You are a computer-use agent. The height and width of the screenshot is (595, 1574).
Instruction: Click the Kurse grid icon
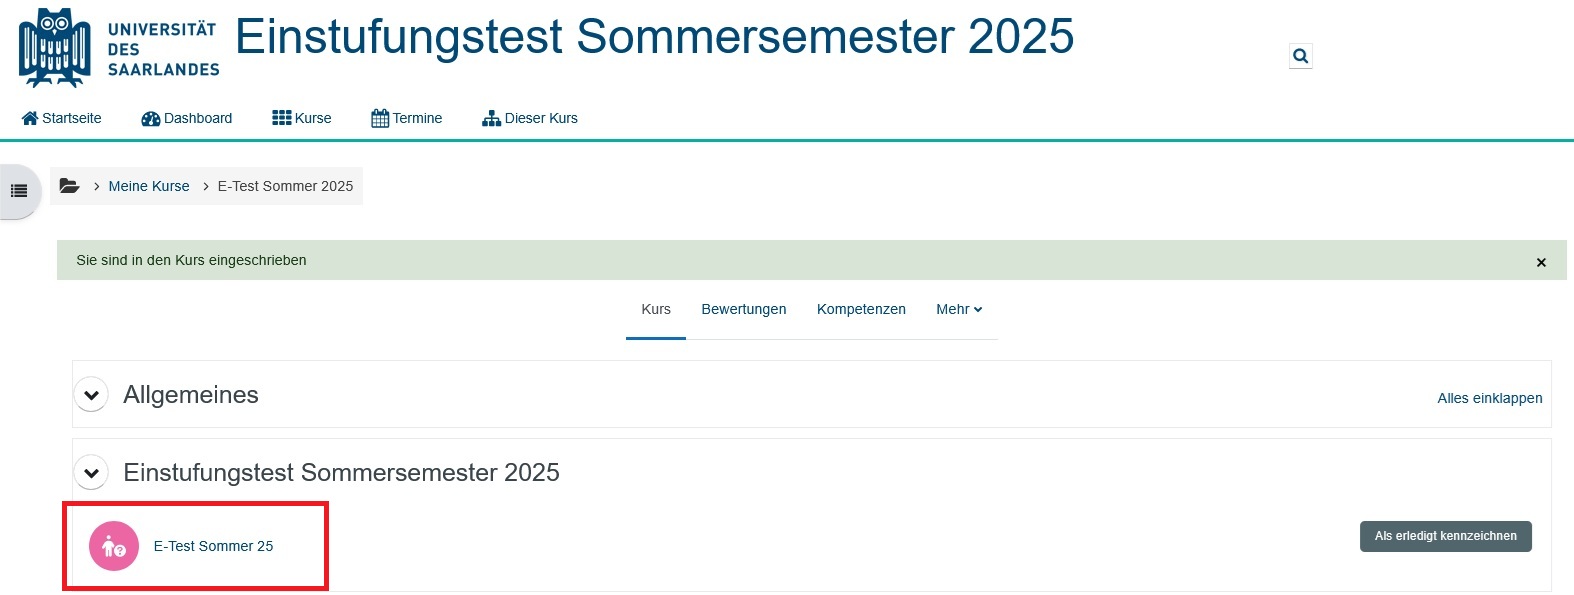point(282,118)
